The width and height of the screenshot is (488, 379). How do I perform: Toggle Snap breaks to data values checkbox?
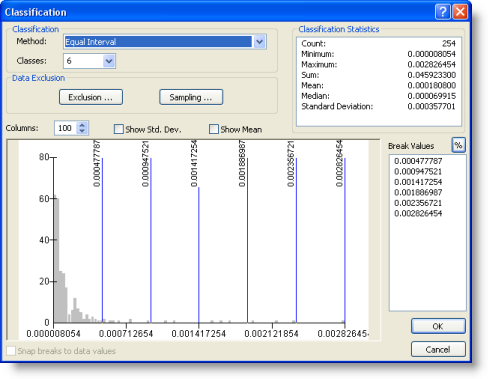point(11,351)
